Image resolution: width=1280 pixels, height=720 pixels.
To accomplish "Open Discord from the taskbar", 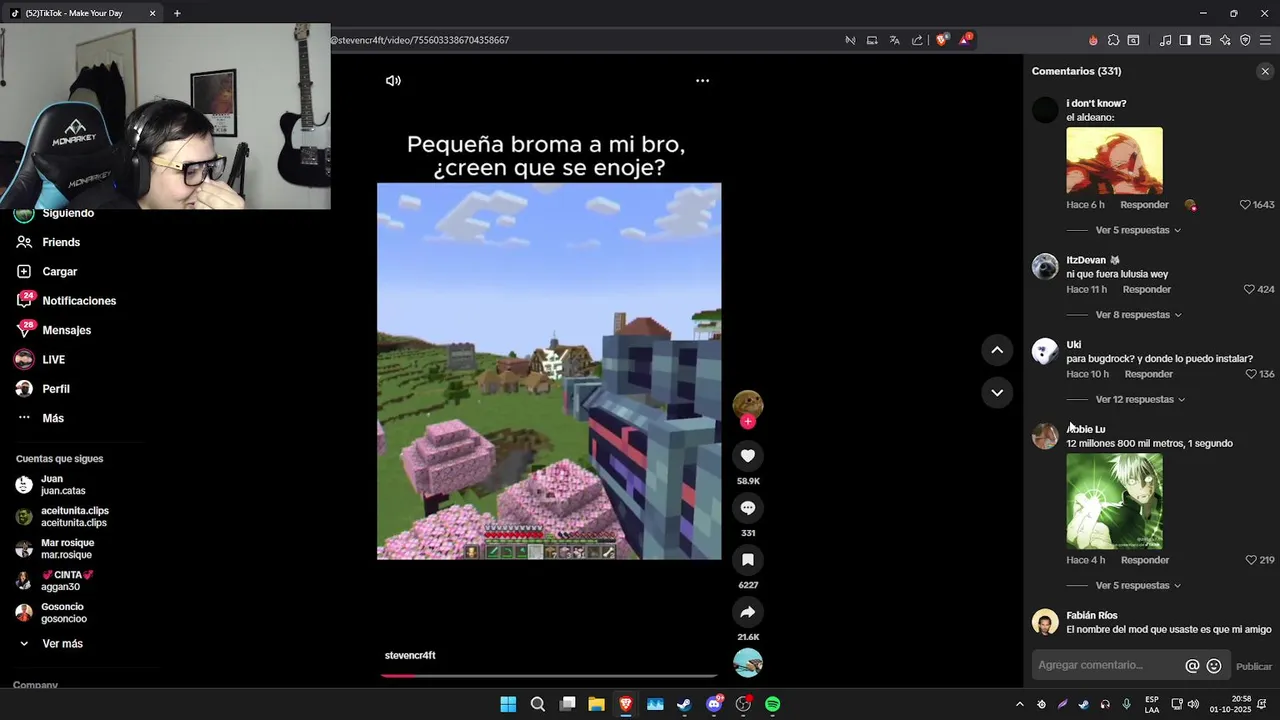I will (x=714, y=704).
